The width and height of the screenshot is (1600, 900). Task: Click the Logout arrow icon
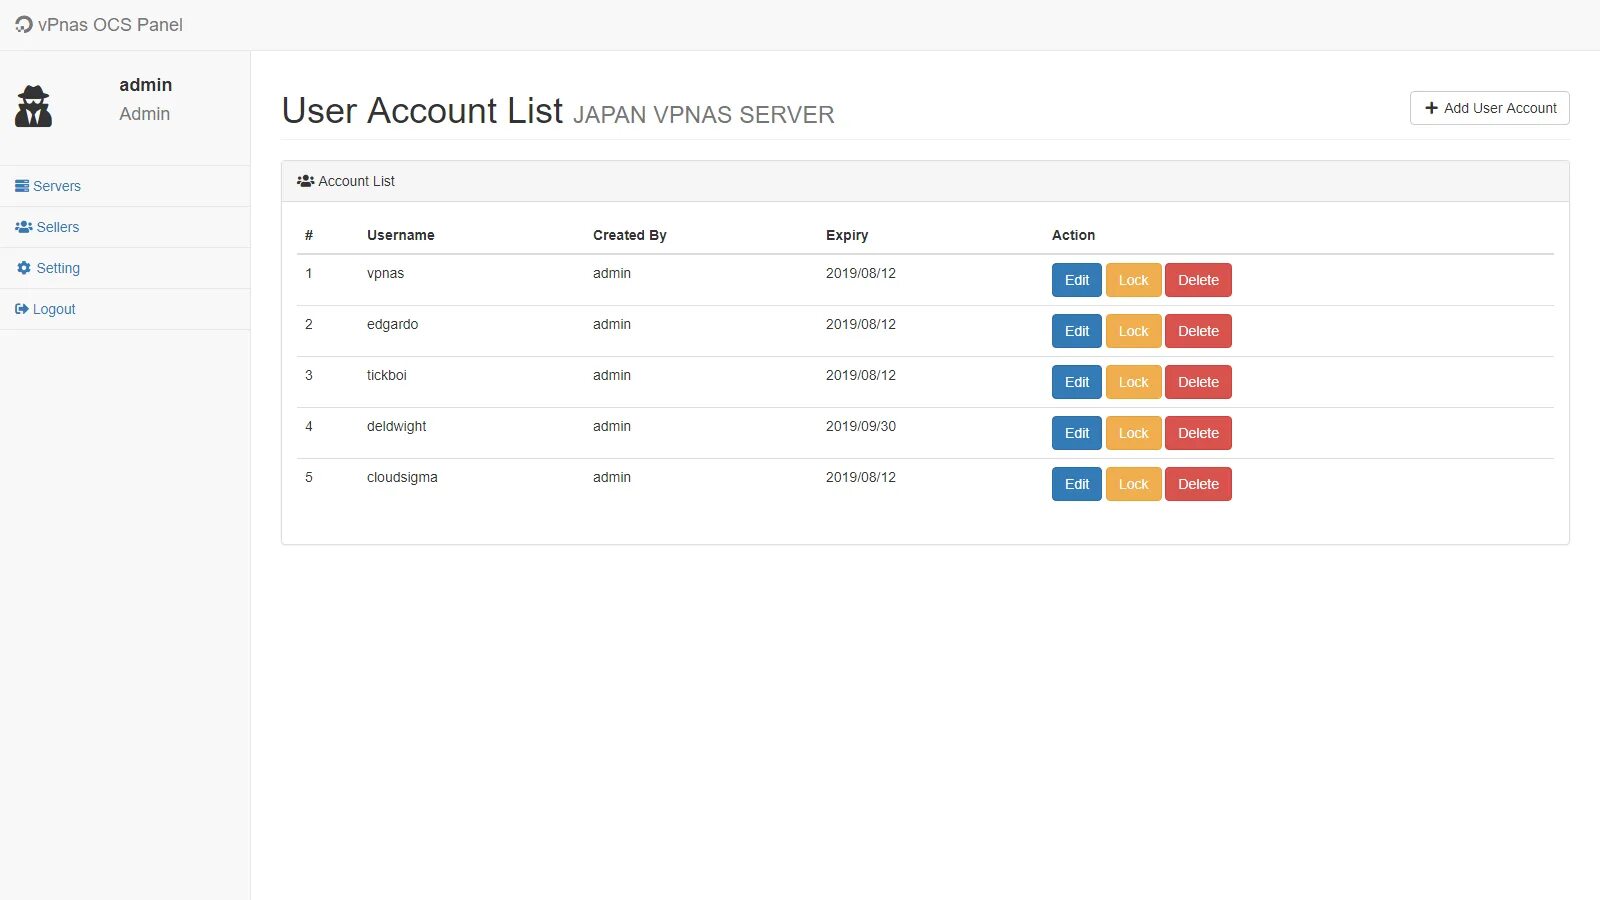pos(22,309)
